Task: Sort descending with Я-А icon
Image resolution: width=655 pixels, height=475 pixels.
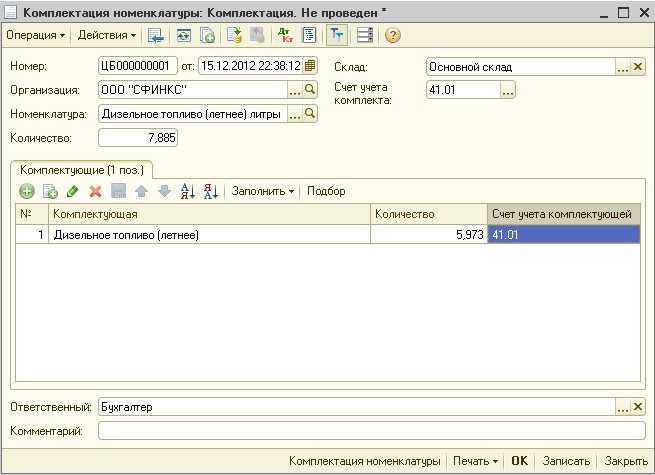Action: pos(211,191)
